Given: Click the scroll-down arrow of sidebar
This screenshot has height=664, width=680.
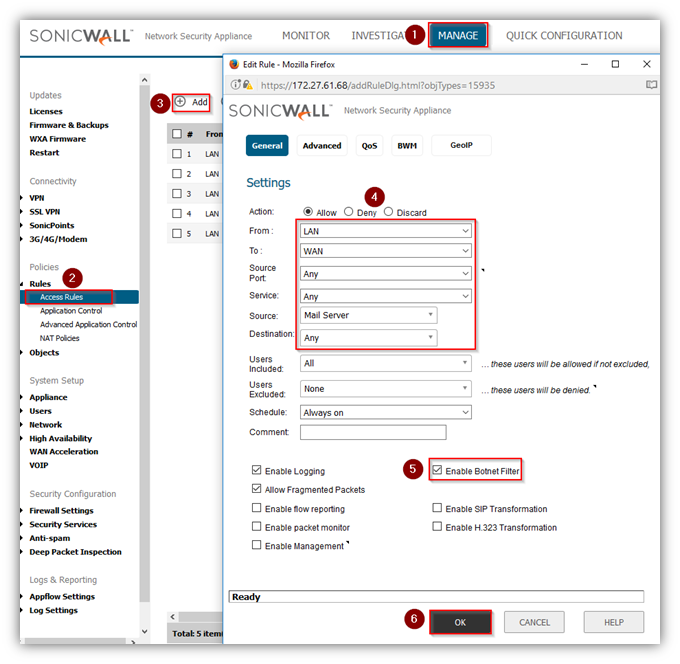Looking at the screenshot, I should pyautogui.click(x=145, y=631).
